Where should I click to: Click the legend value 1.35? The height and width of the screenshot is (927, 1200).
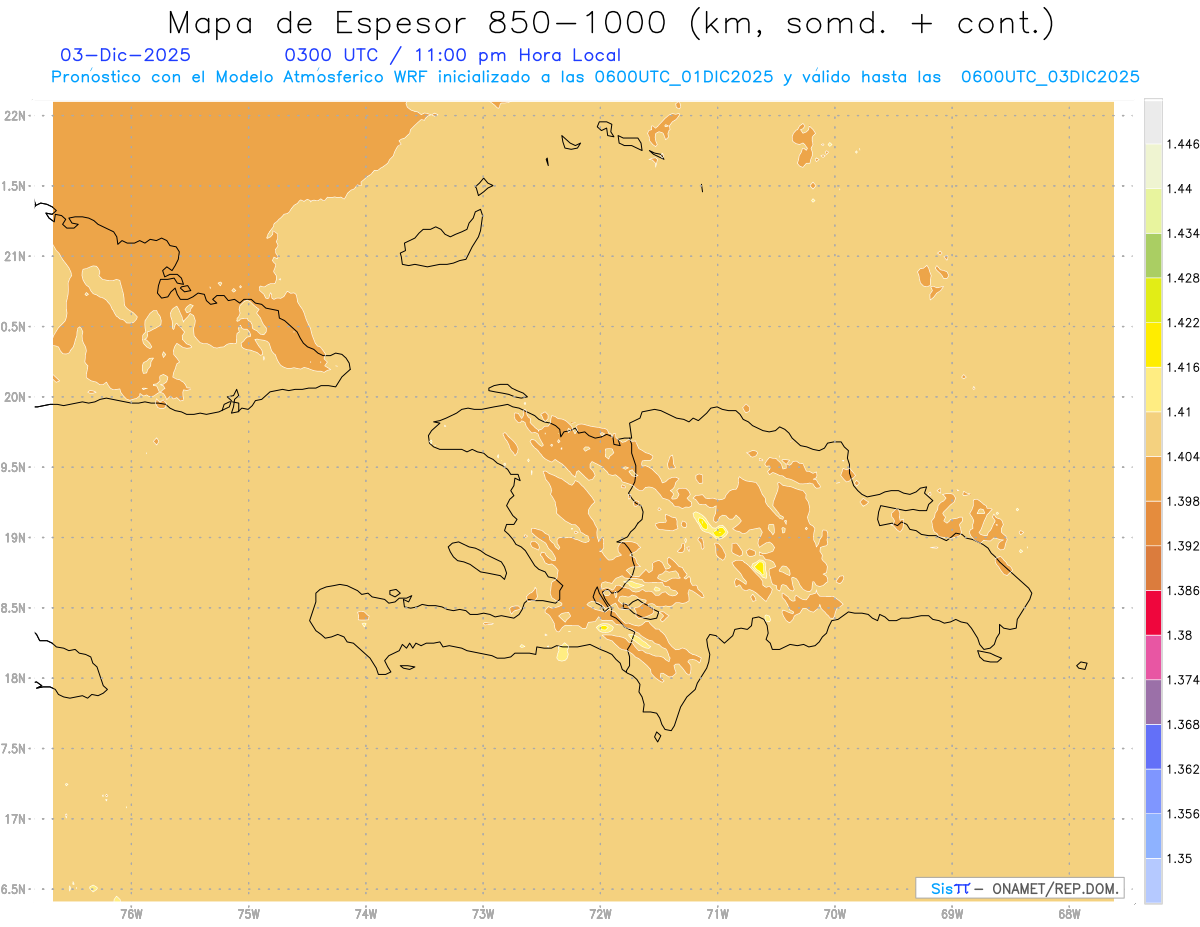tap(1180, 858)
